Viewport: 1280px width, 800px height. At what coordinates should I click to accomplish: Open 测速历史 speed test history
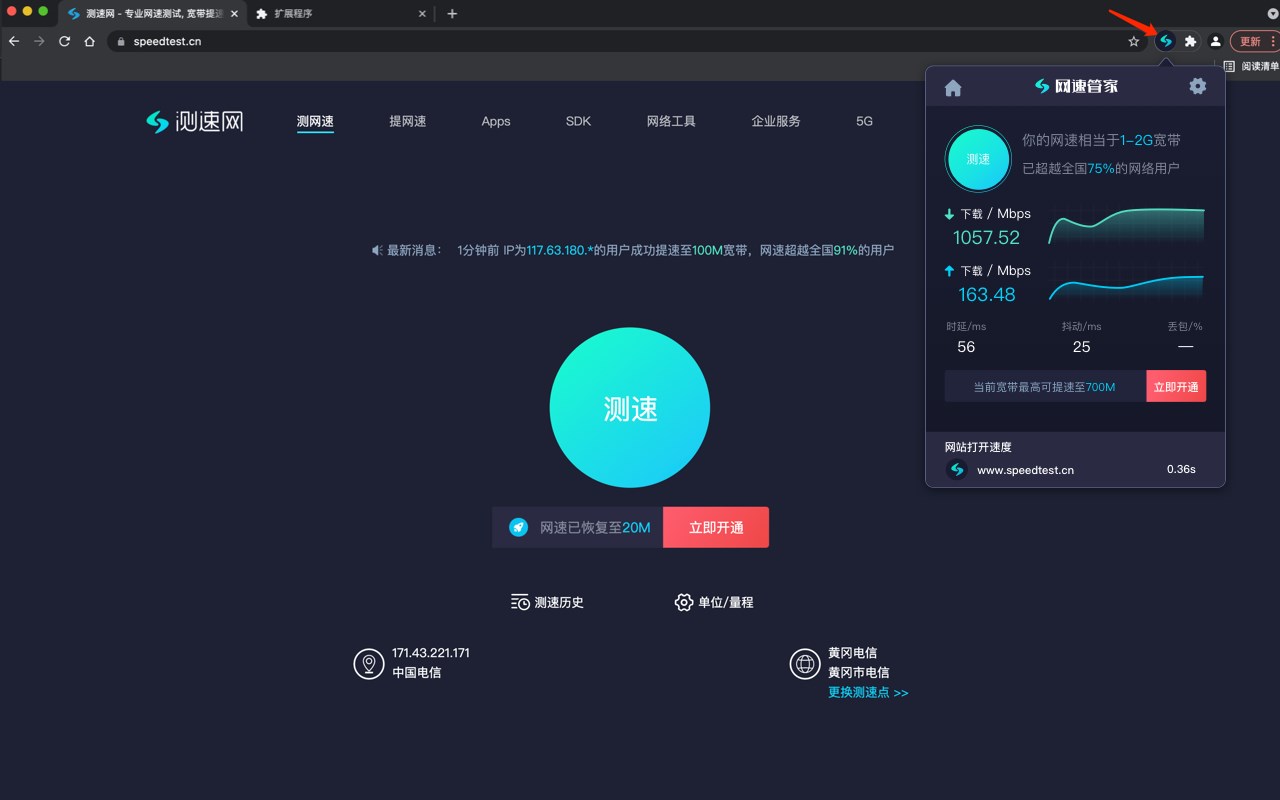547,602
